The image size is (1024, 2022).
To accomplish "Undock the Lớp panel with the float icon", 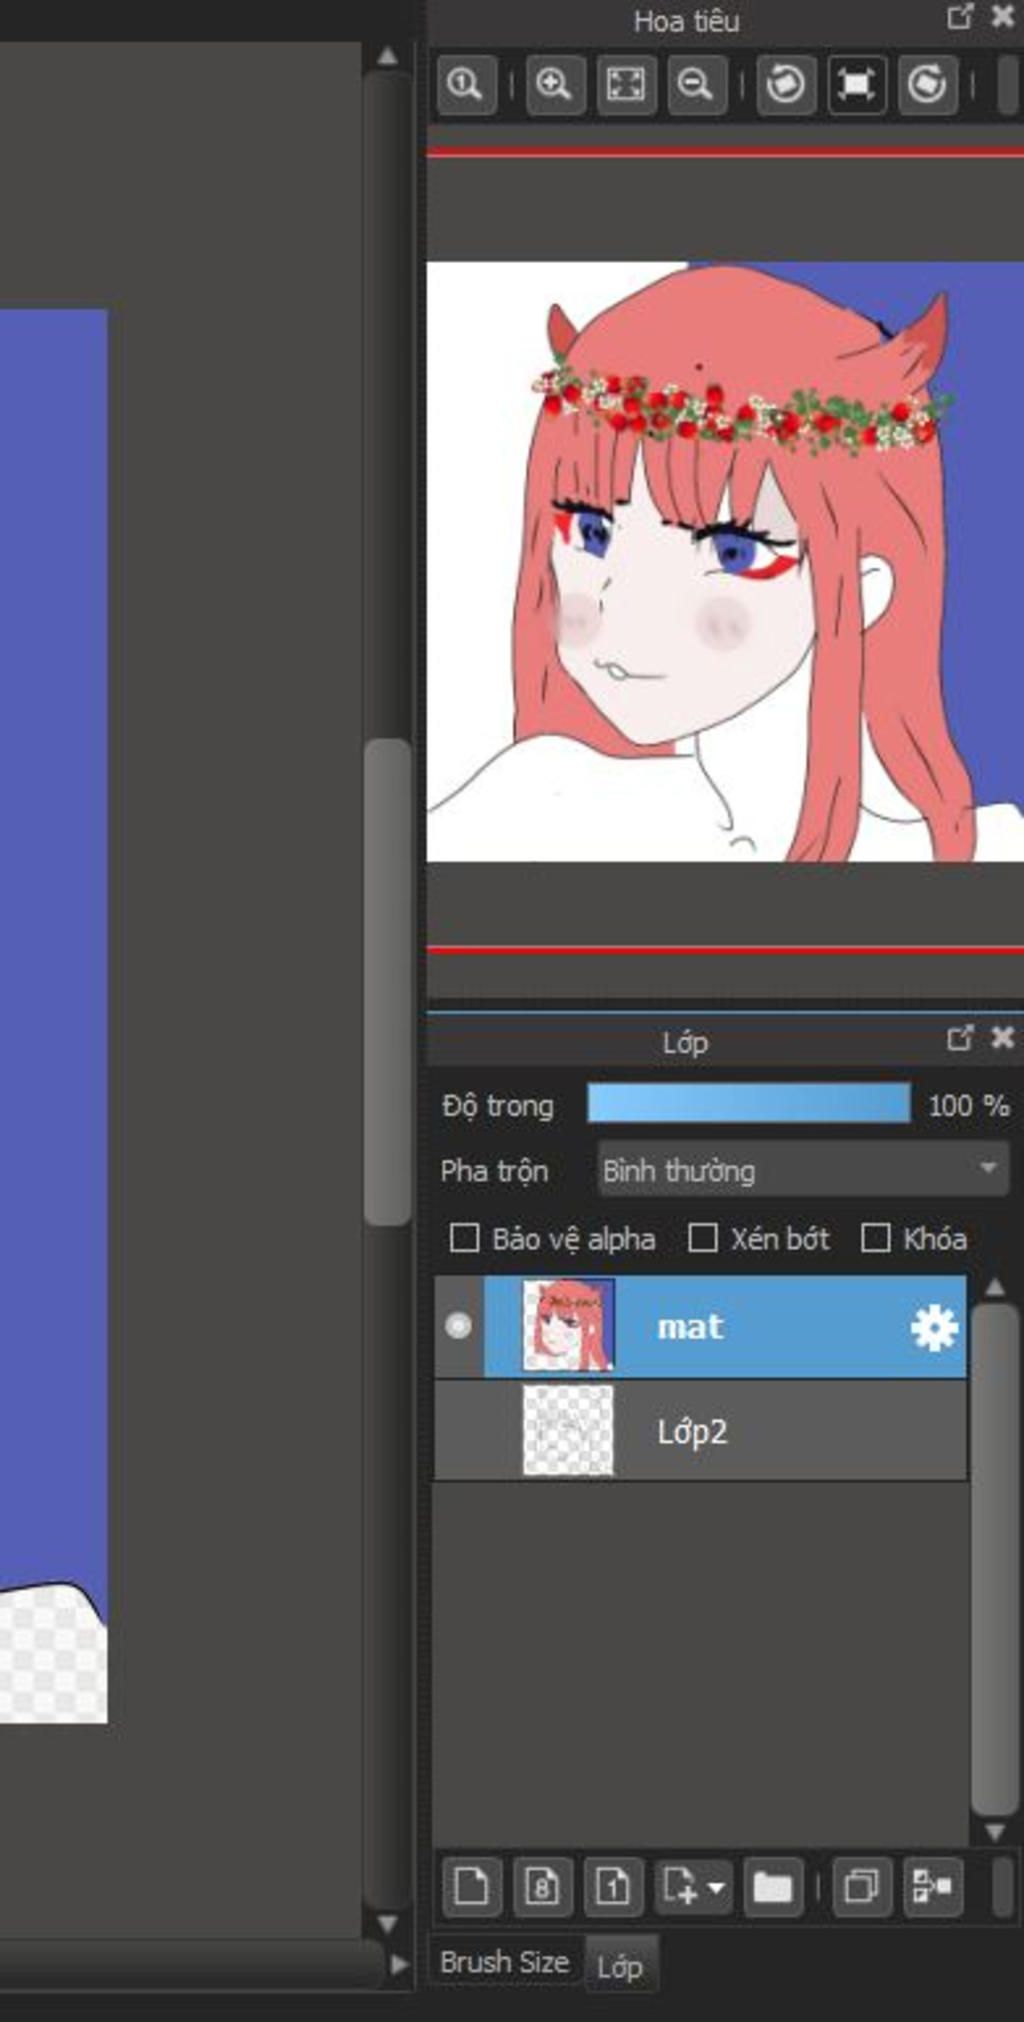I will [960, 1038].
